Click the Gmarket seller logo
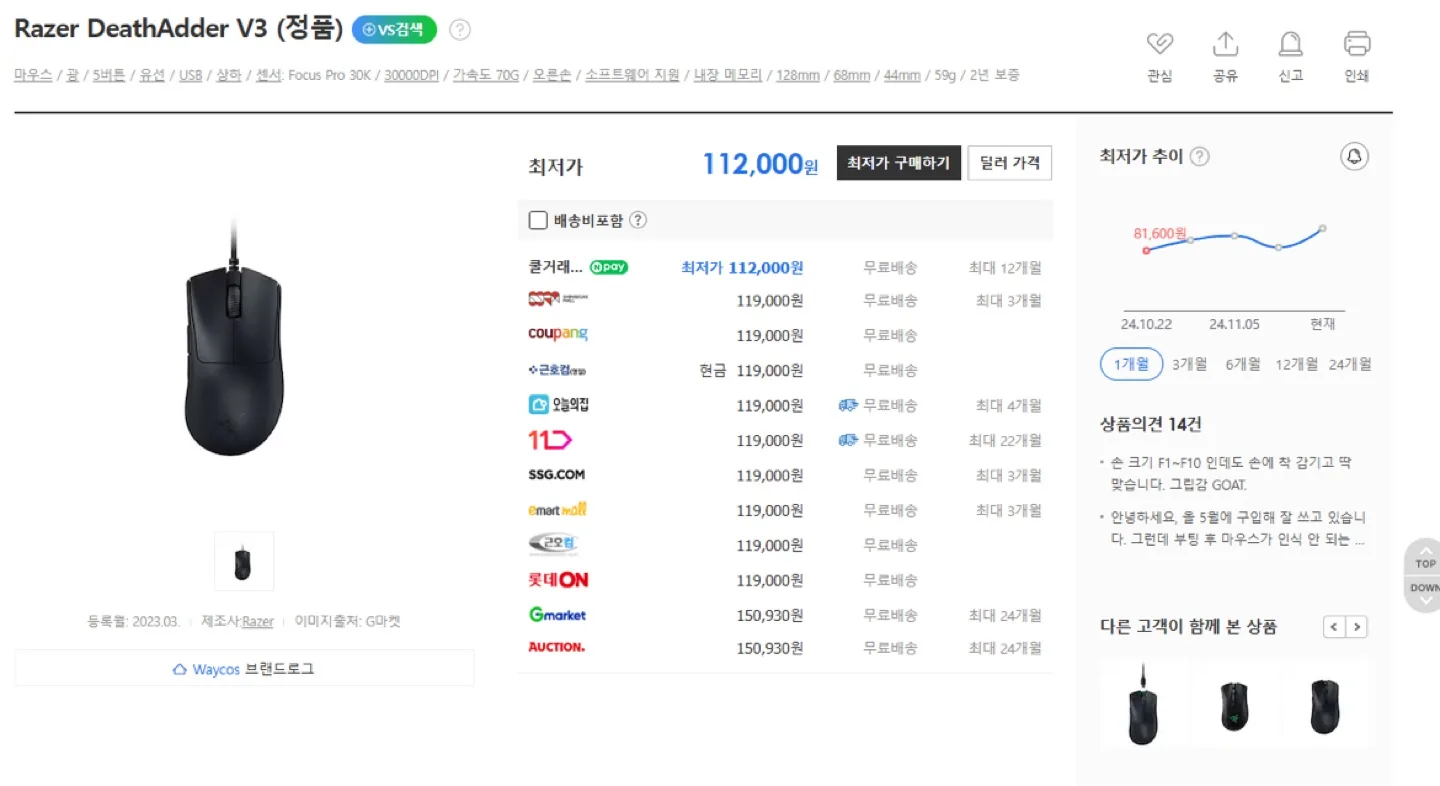 (x=558, y=615)
